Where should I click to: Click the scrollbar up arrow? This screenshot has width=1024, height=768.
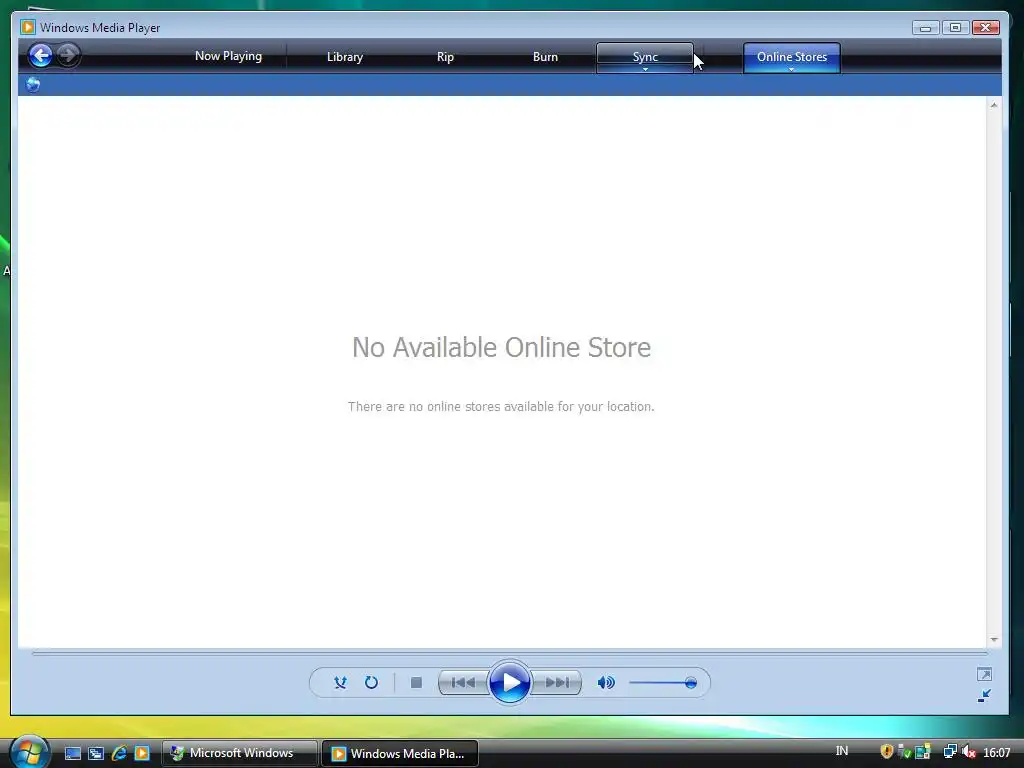point(994,105)
